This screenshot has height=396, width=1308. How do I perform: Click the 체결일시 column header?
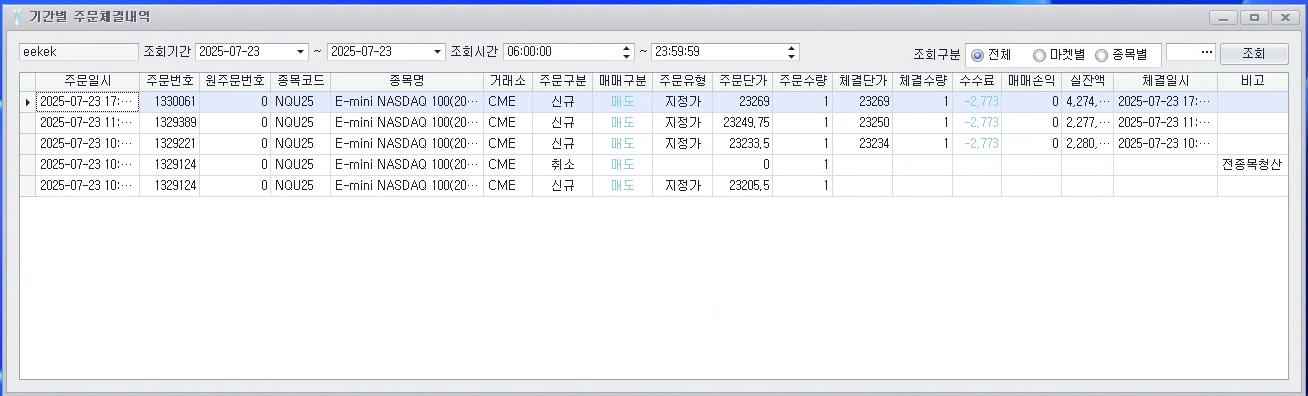(x=1165, y=81)
